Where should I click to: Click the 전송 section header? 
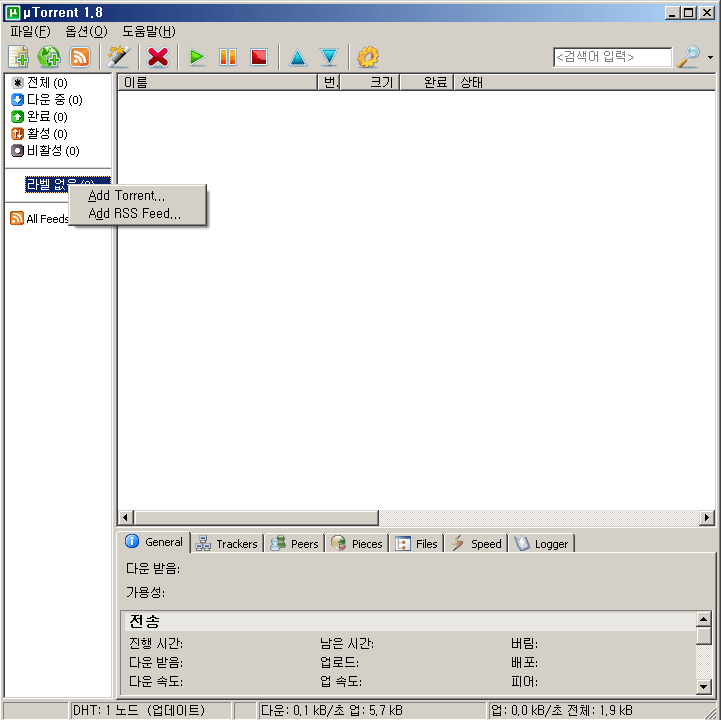(410, 621)
